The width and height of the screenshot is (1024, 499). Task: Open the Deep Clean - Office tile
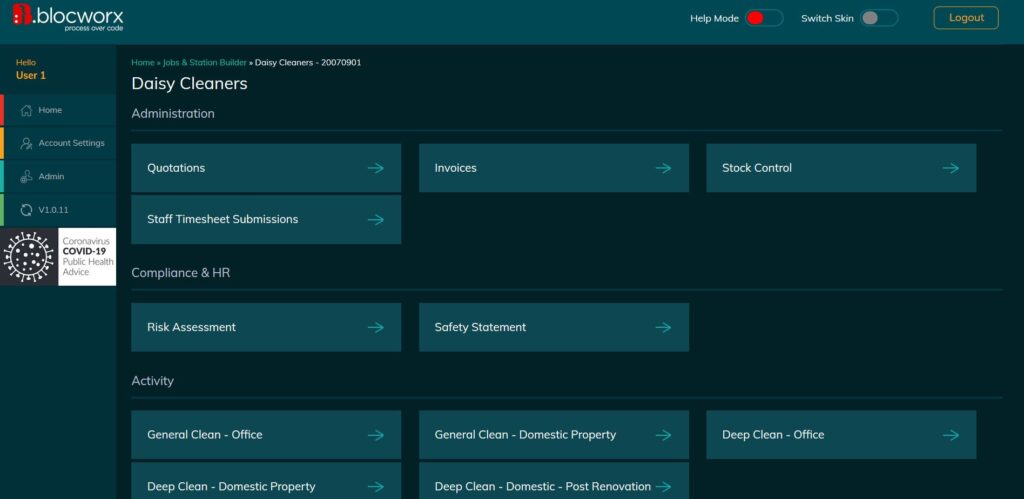click(841, 435)
